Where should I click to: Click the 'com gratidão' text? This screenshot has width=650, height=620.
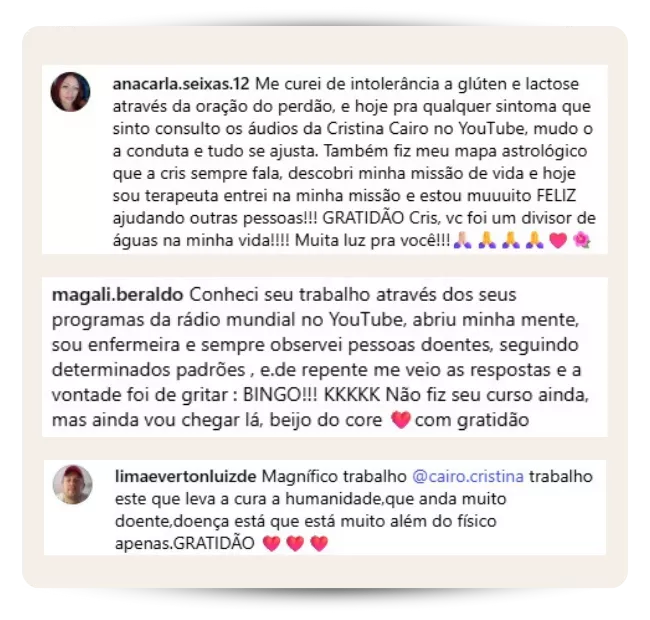click(472, 420)
